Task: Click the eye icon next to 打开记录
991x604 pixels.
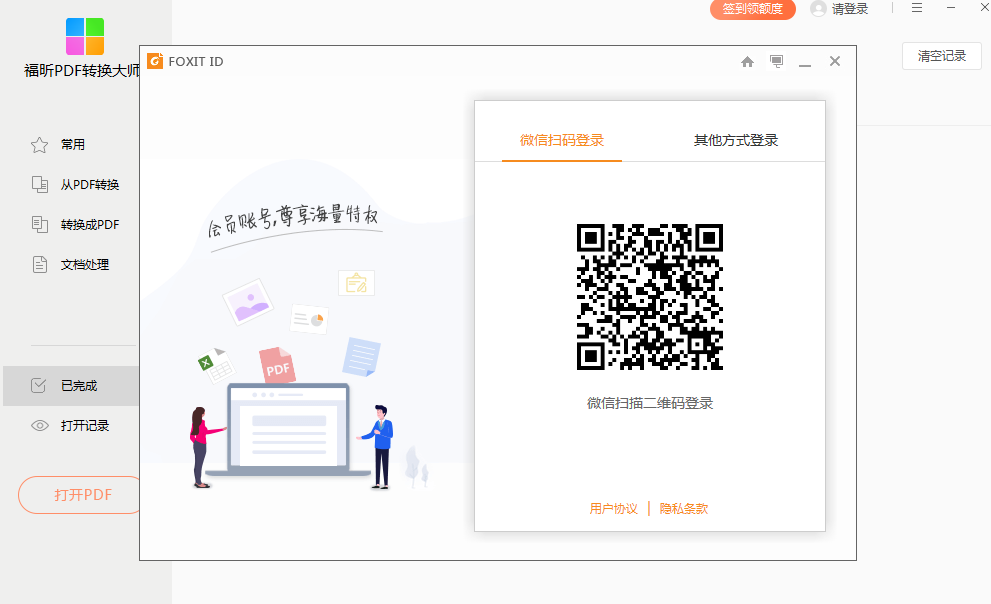Action: (40, 426)
